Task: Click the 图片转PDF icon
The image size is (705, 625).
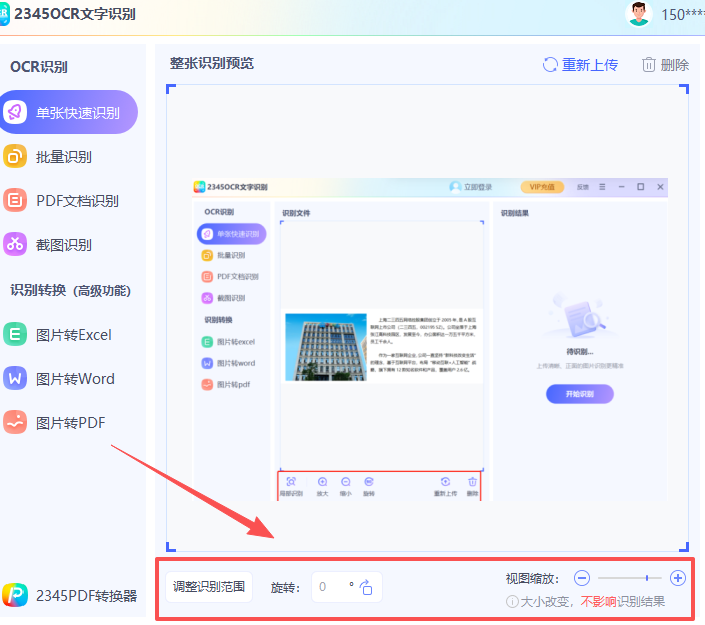Action: 15,423
